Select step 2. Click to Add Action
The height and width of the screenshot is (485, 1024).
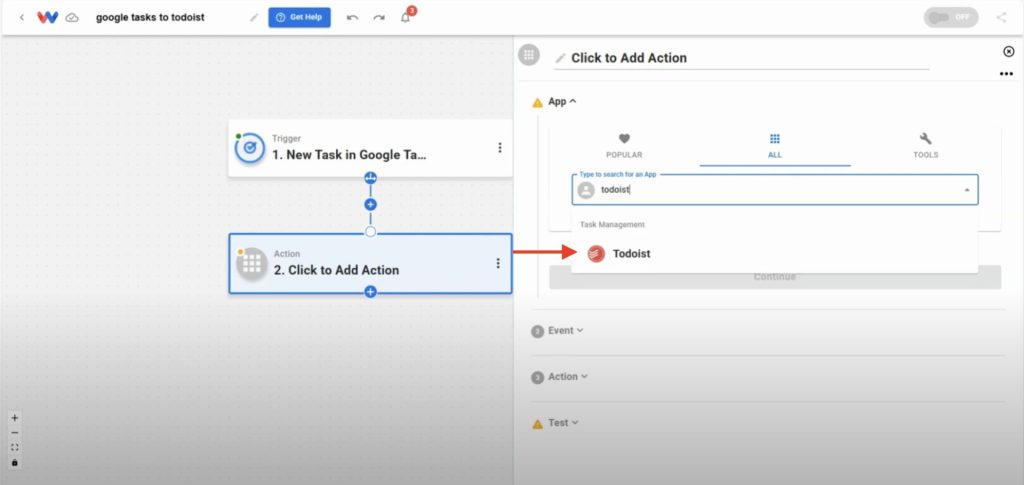[x=370, y=264]
